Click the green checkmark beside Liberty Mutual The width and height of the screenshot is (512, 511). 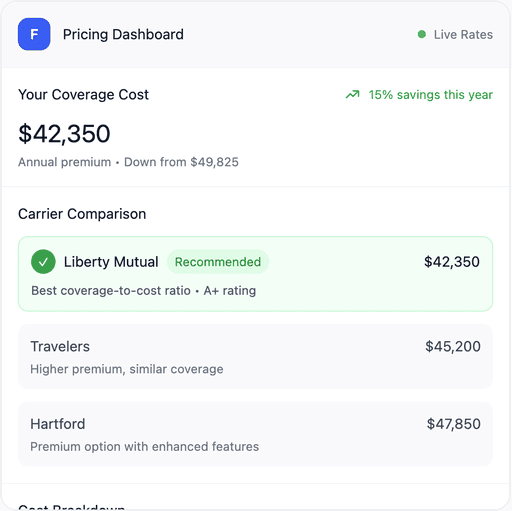(43, 262)
